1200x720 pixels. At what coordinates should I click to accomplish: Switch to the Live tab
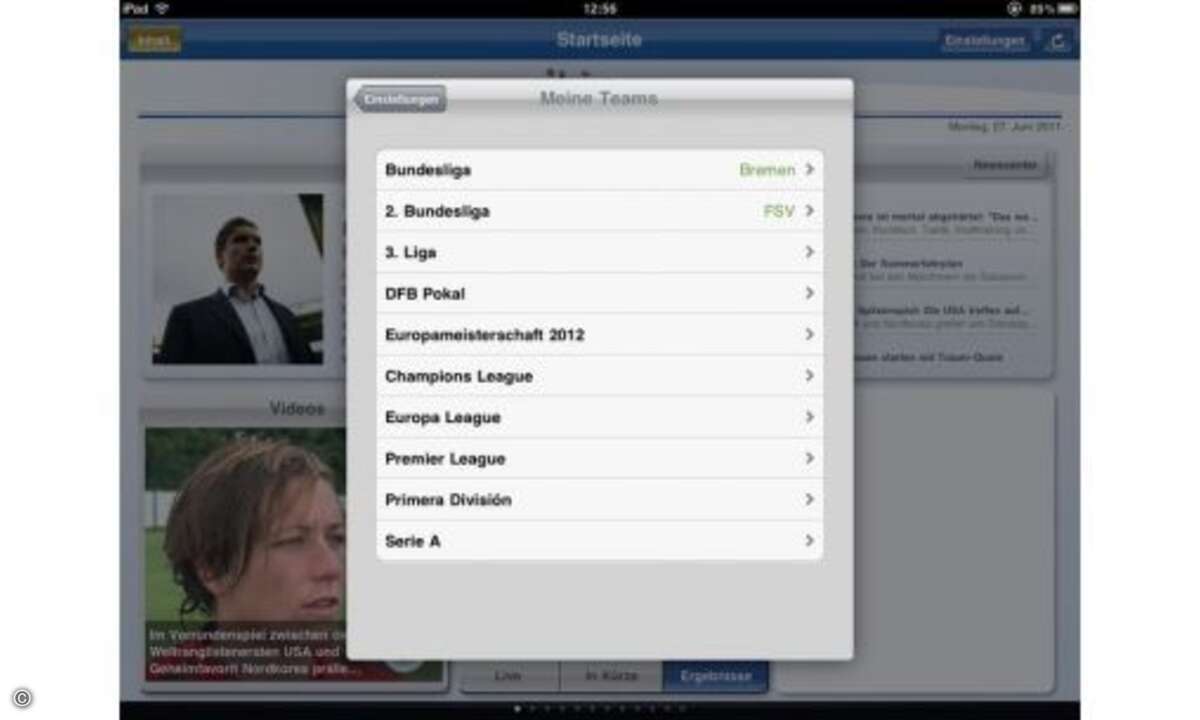(x=508, y=676)
